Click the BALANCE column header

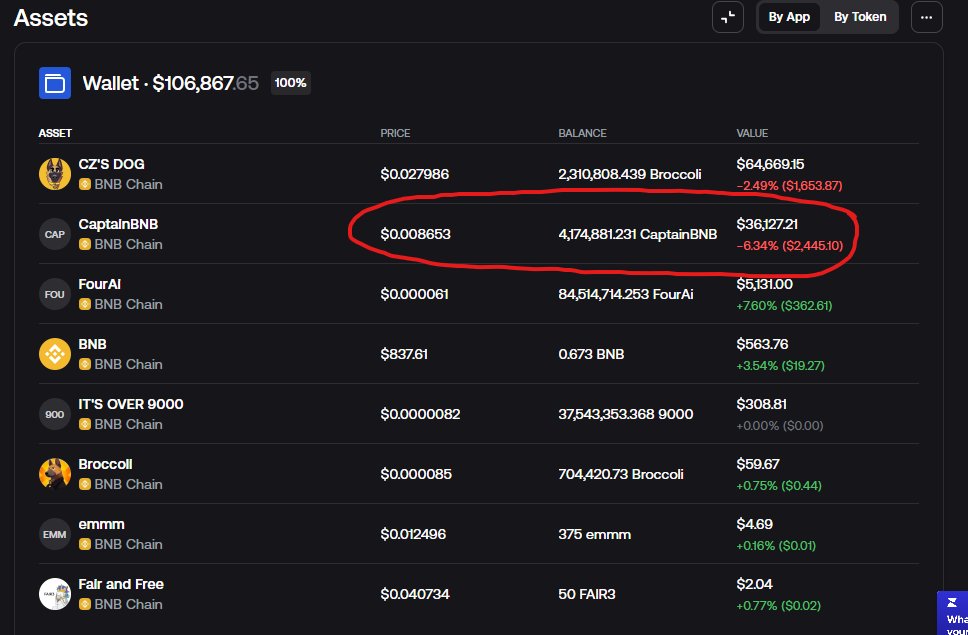(x=582, y=133)
